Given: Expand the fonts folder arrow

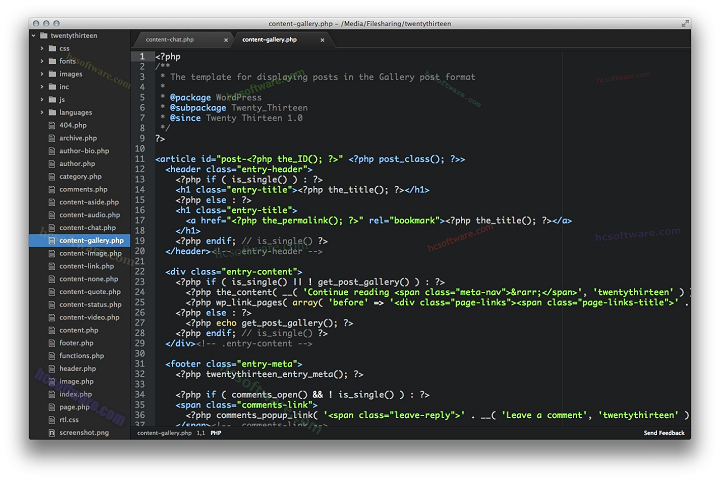Looking at the screenshot, I should (x=42, y=61).
